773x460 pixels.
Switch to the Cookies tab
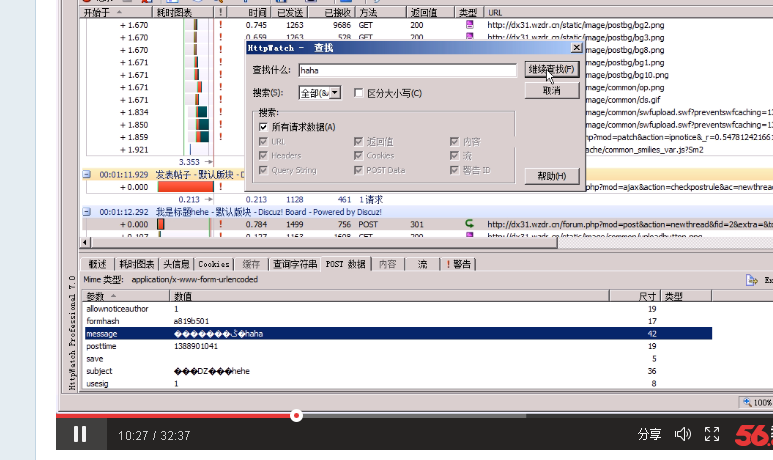tap(213, 264)
